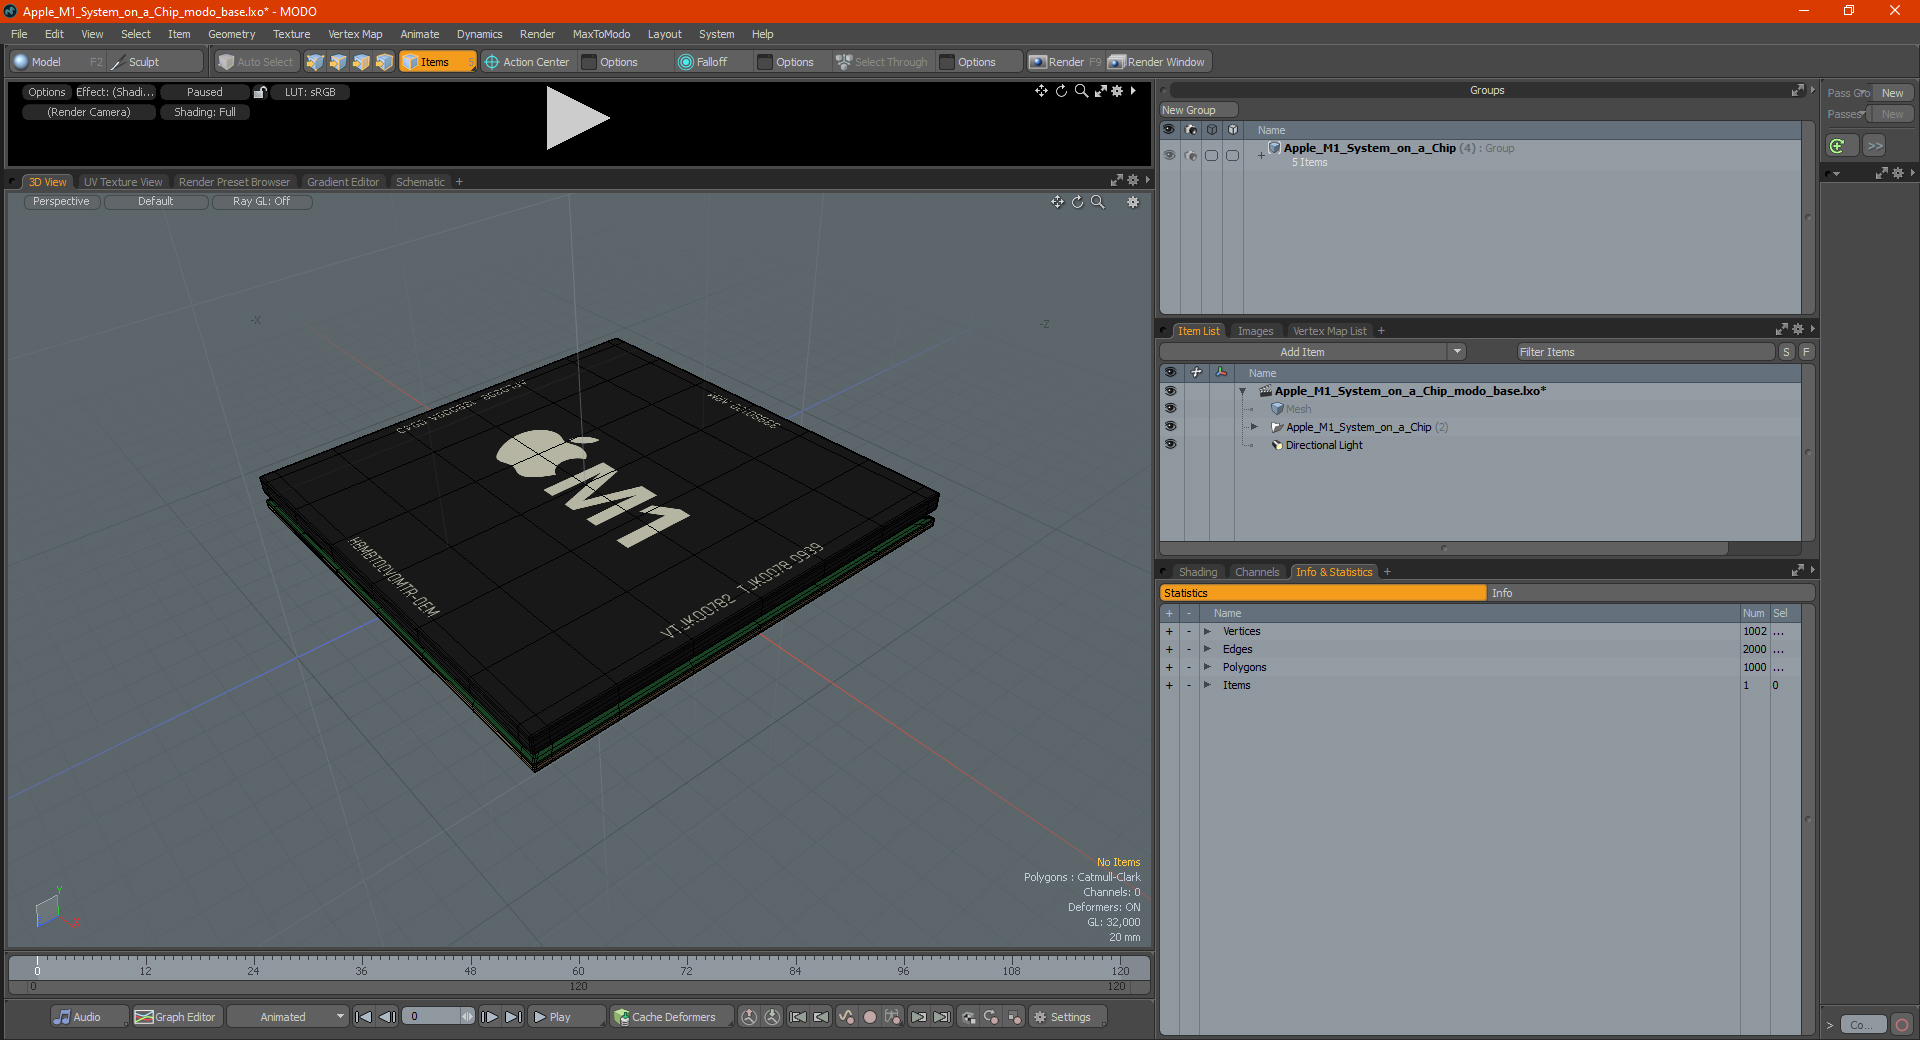Click 3D viewport zoom magnifier
Viewport: 1920px width, 1040px height.
point(1097,202)
